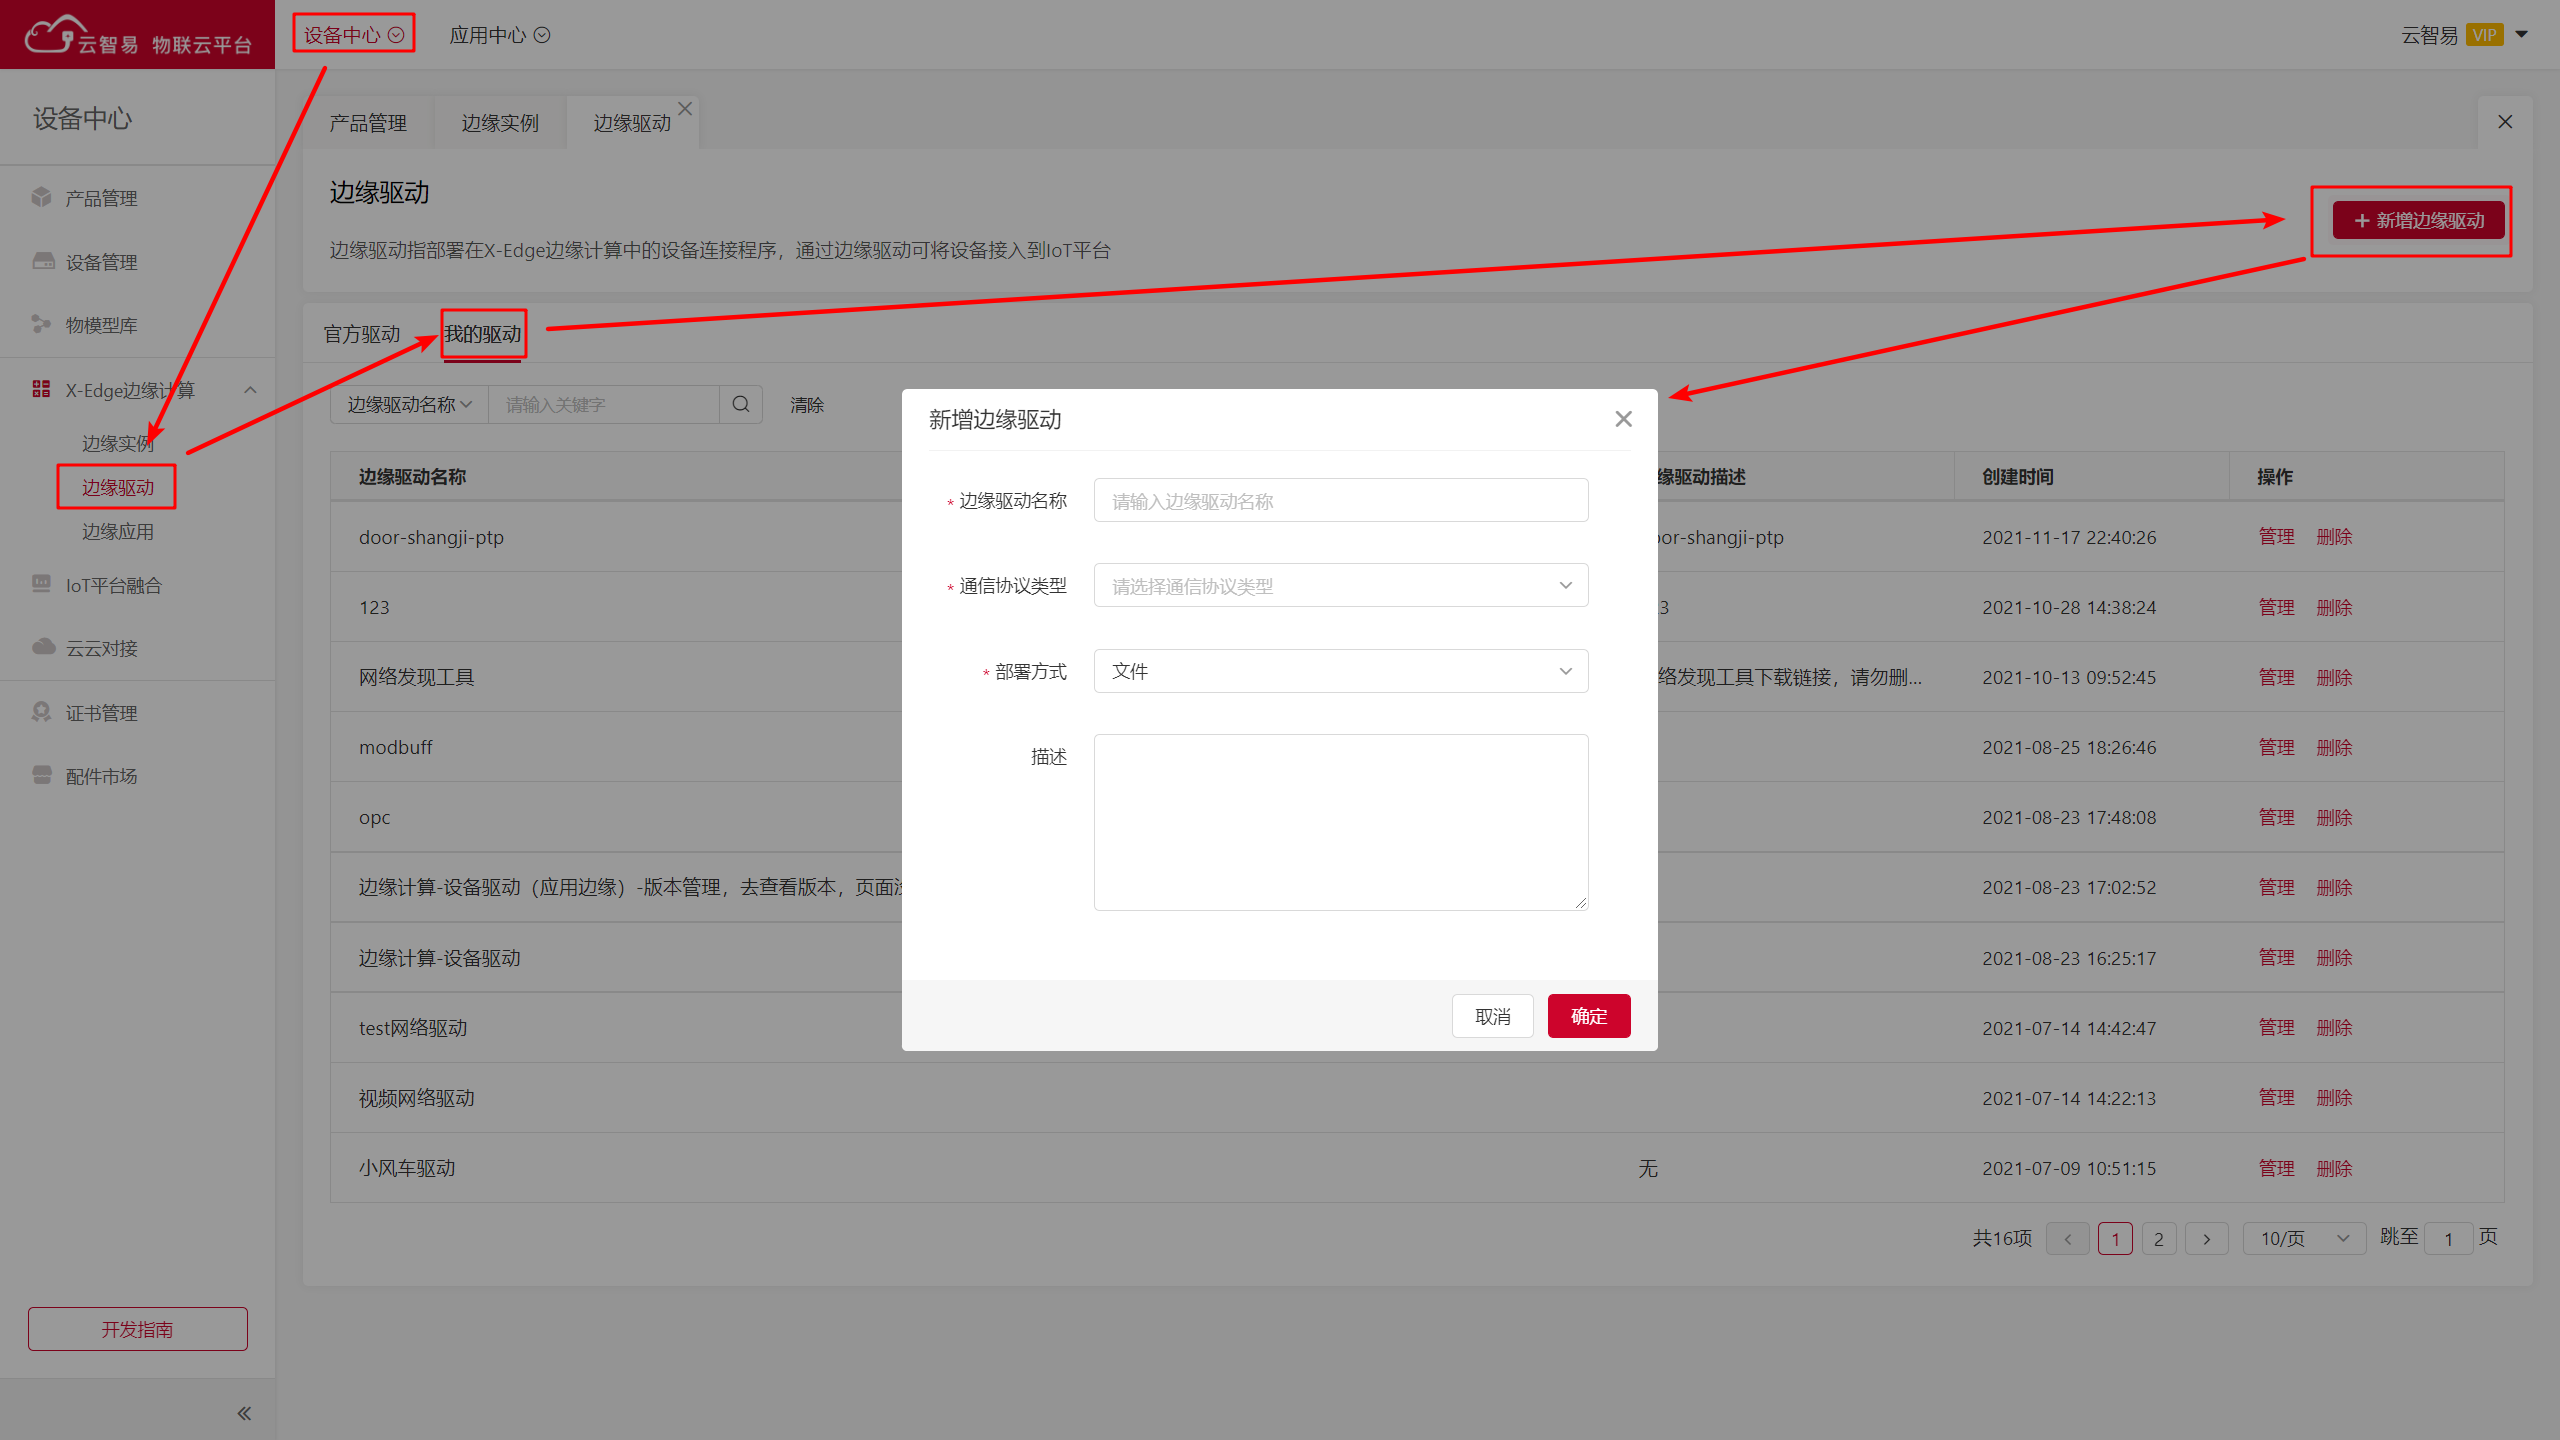
Task: Click the 物模型库 icon in the sidebar
Action: pos(41,324)
